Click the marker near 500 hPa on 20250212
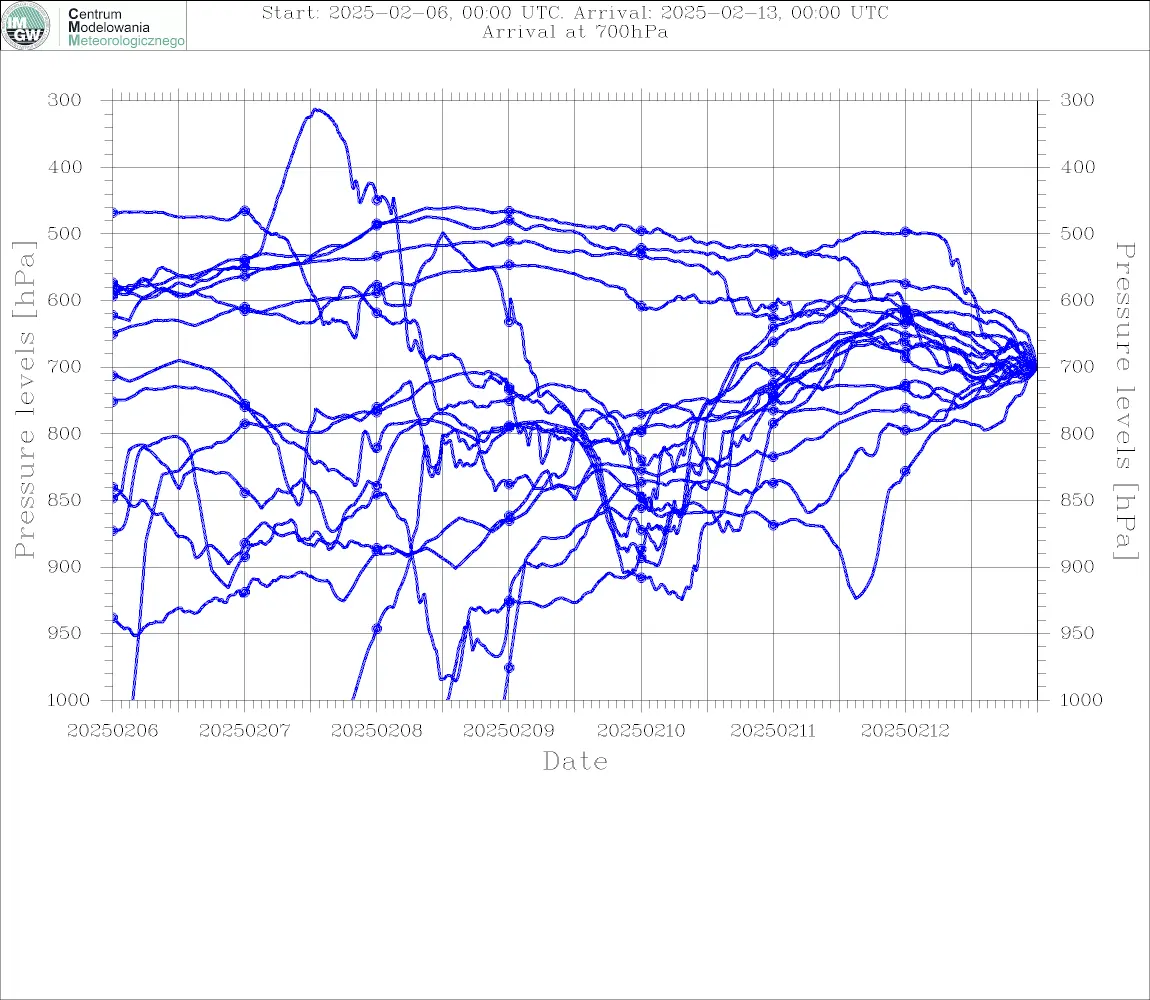Image resolution: width=1150 pixels, height=1000 pixels. (x=905, y=232)
